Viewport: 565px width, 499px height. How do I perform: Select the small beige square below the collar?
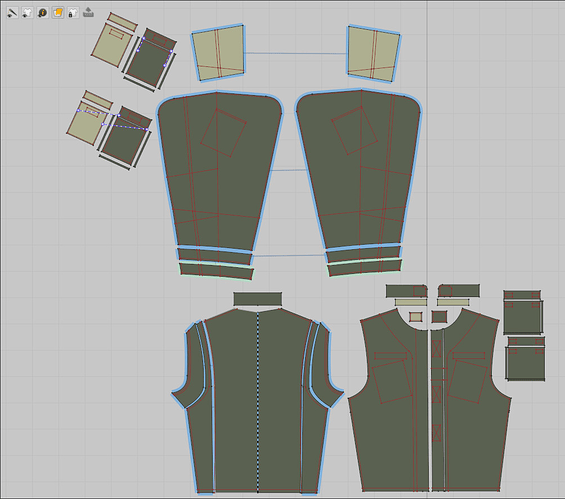[415, 317]
